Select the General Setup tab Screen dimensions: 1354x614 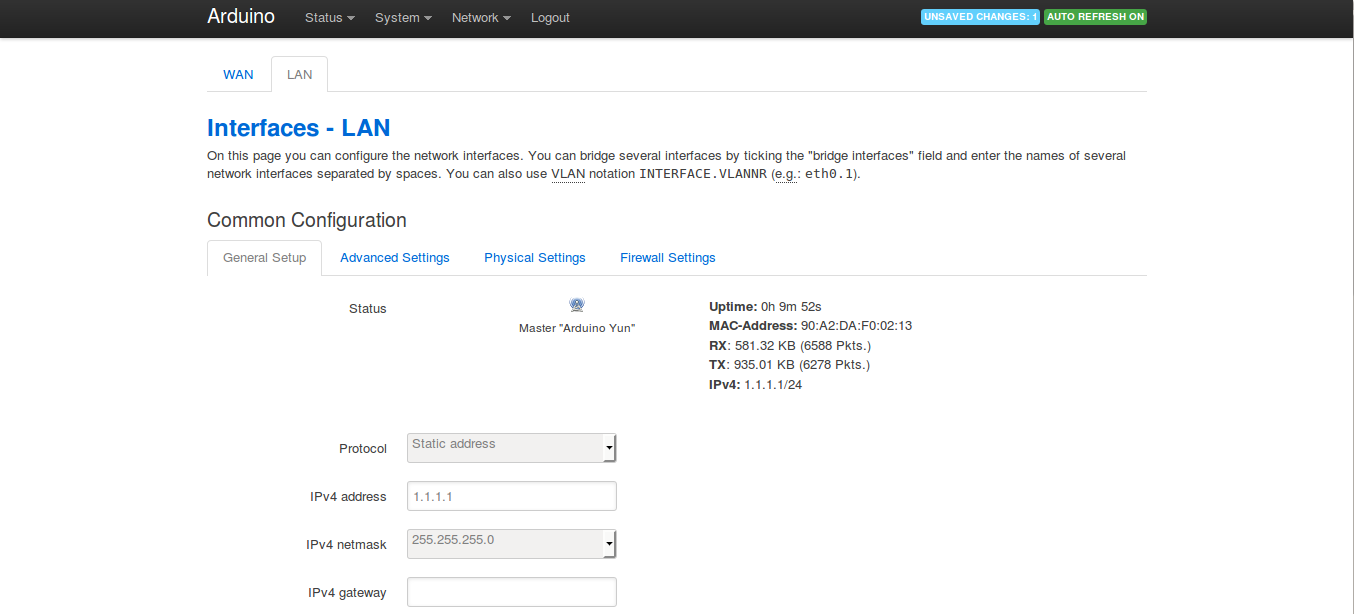[264, 257]
